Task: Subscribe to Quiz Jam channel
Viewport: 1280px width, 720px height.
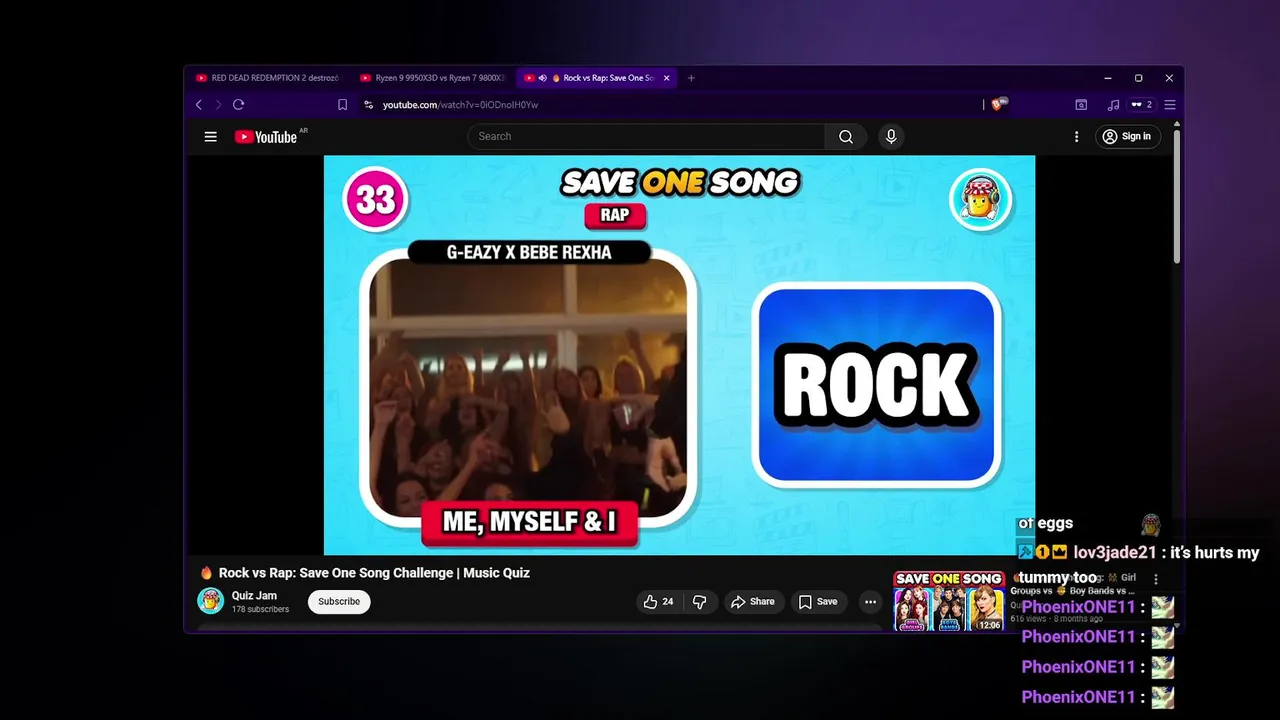Action: 339,602
